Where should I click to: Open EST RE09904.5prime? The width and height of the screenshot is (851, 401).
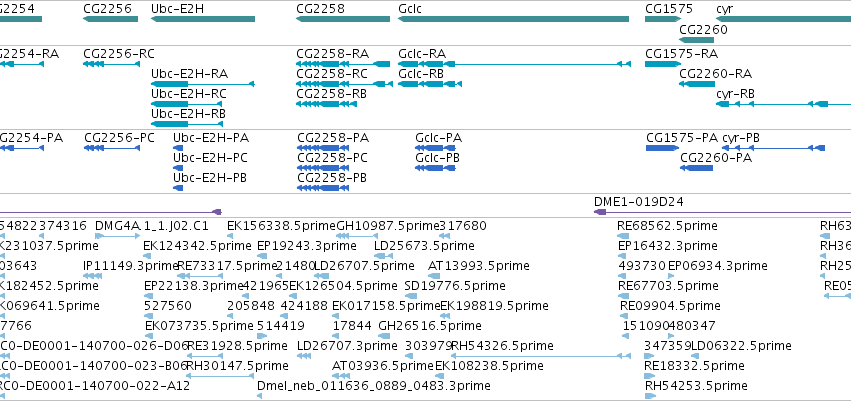click(624, 316)
